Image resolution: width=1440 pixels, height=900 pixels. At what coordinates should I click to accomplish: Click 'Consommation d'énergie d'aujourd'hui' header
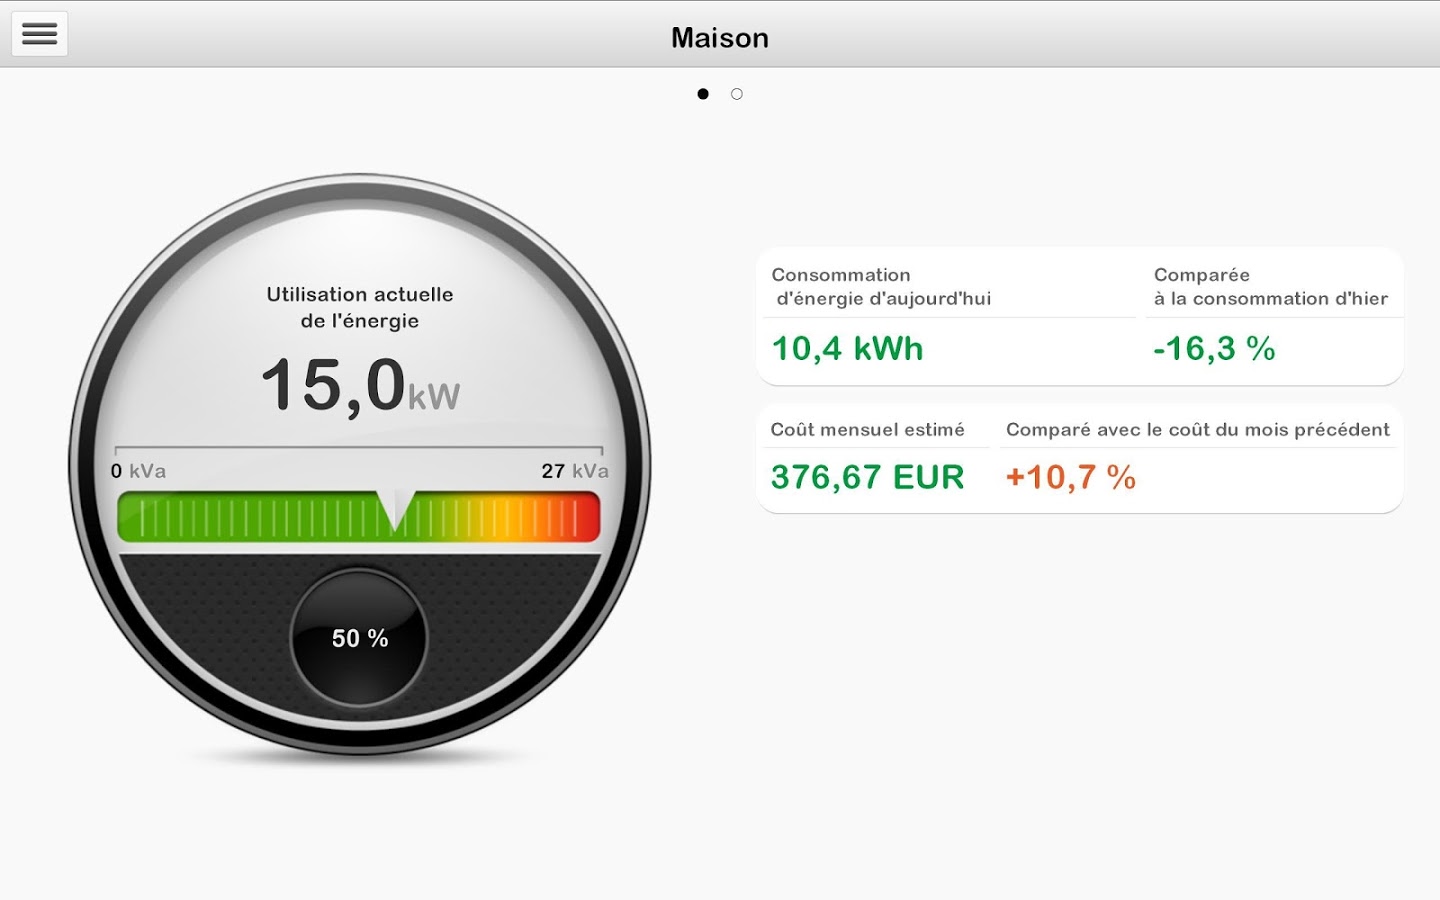pos(881,287)
